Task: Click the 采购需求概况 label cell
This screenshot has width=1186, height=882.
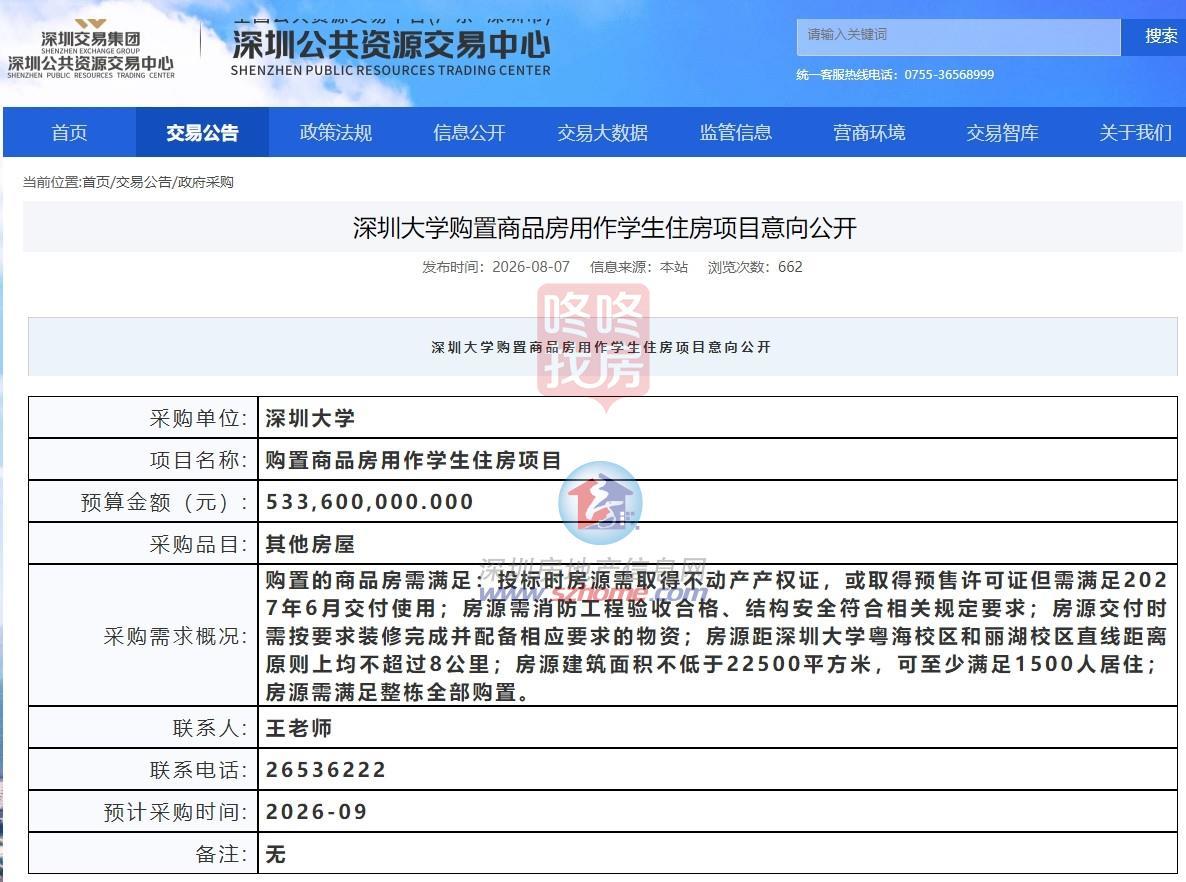Action: [143, 635]
